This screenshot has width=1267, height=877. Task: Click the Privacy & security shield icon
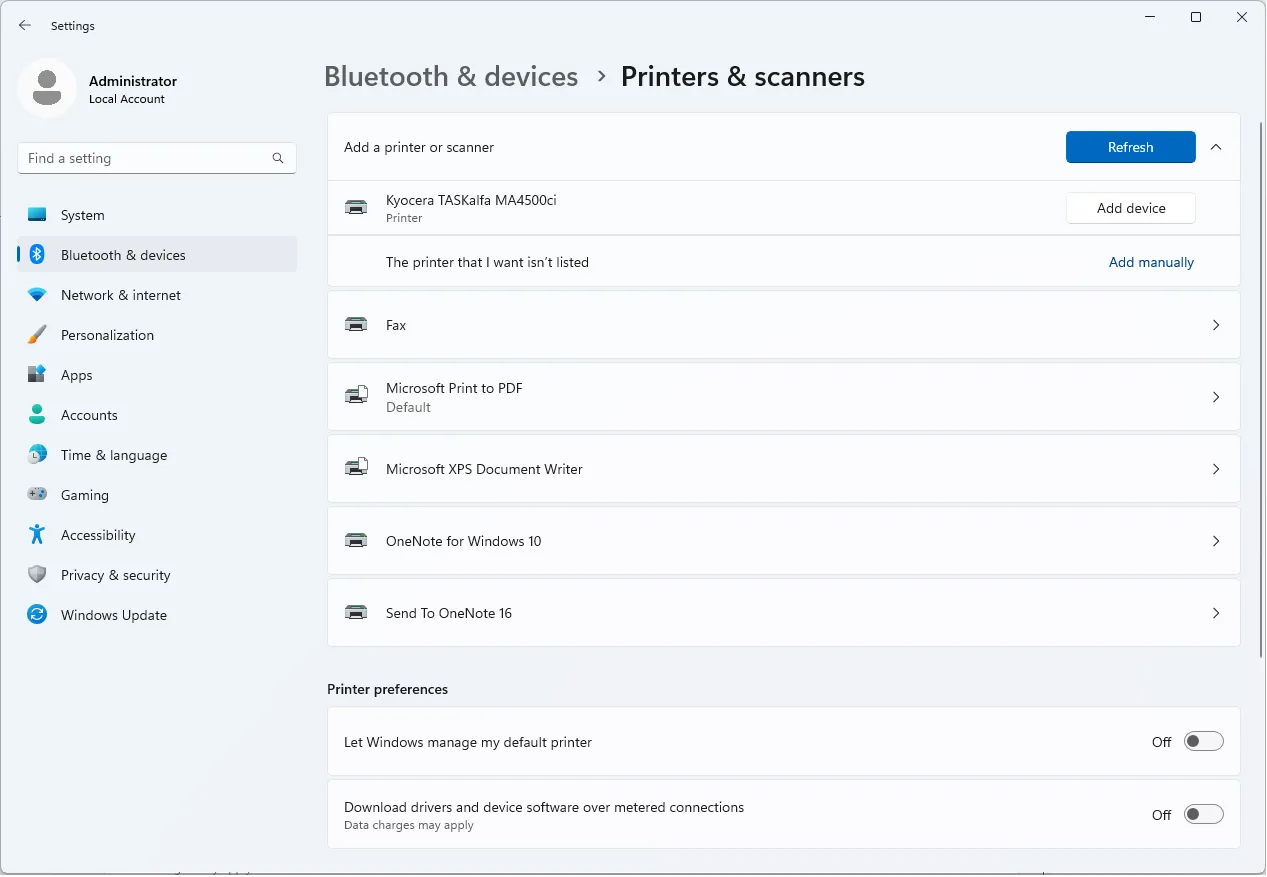tap(37, 575)
